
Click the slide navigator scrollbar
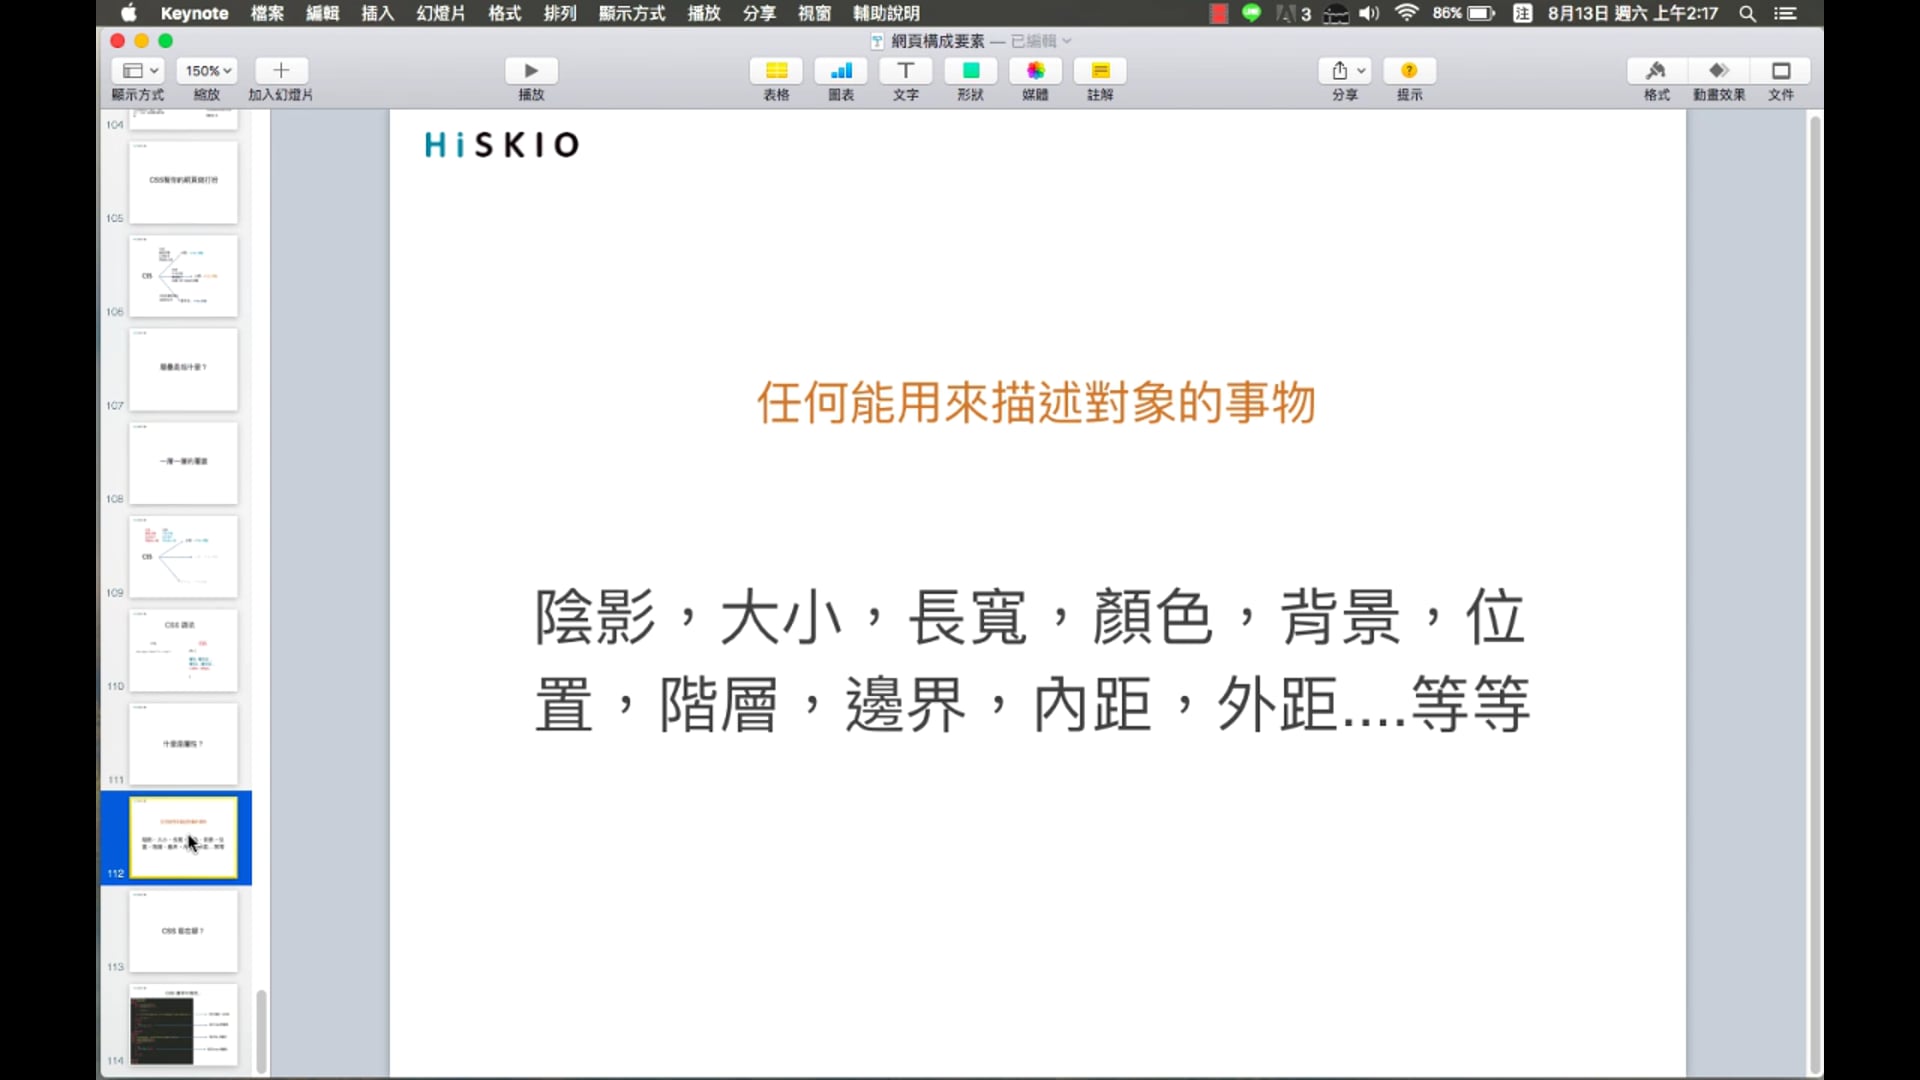[x=260, y=1030]
